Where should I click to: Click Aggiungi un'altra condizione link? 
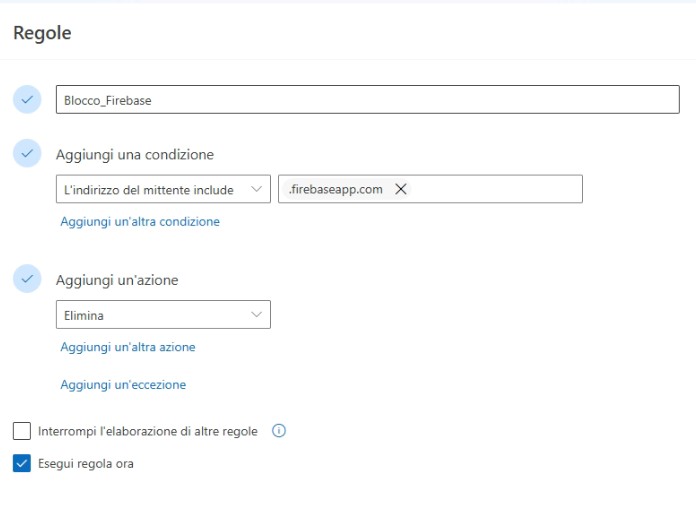[x=140, y=221]
